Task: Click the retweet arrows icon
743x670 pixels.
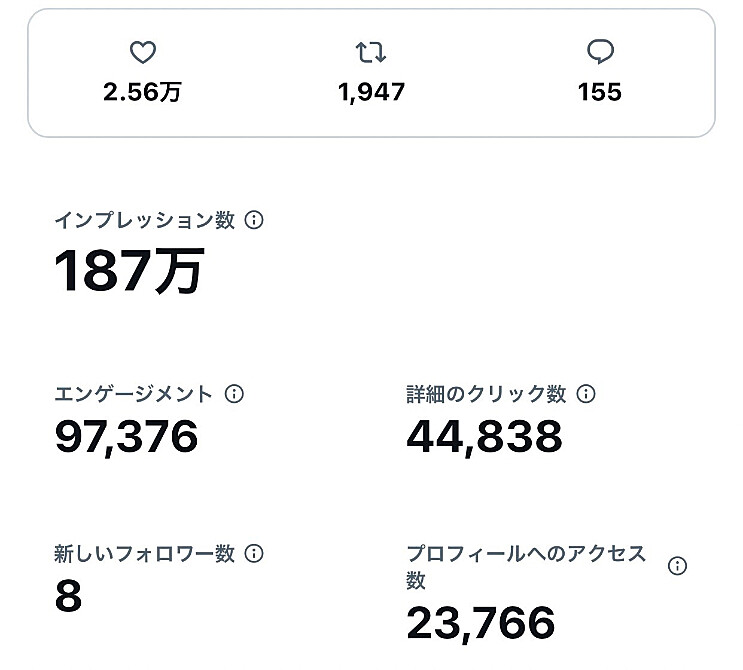Action: (x=371, y=52)
